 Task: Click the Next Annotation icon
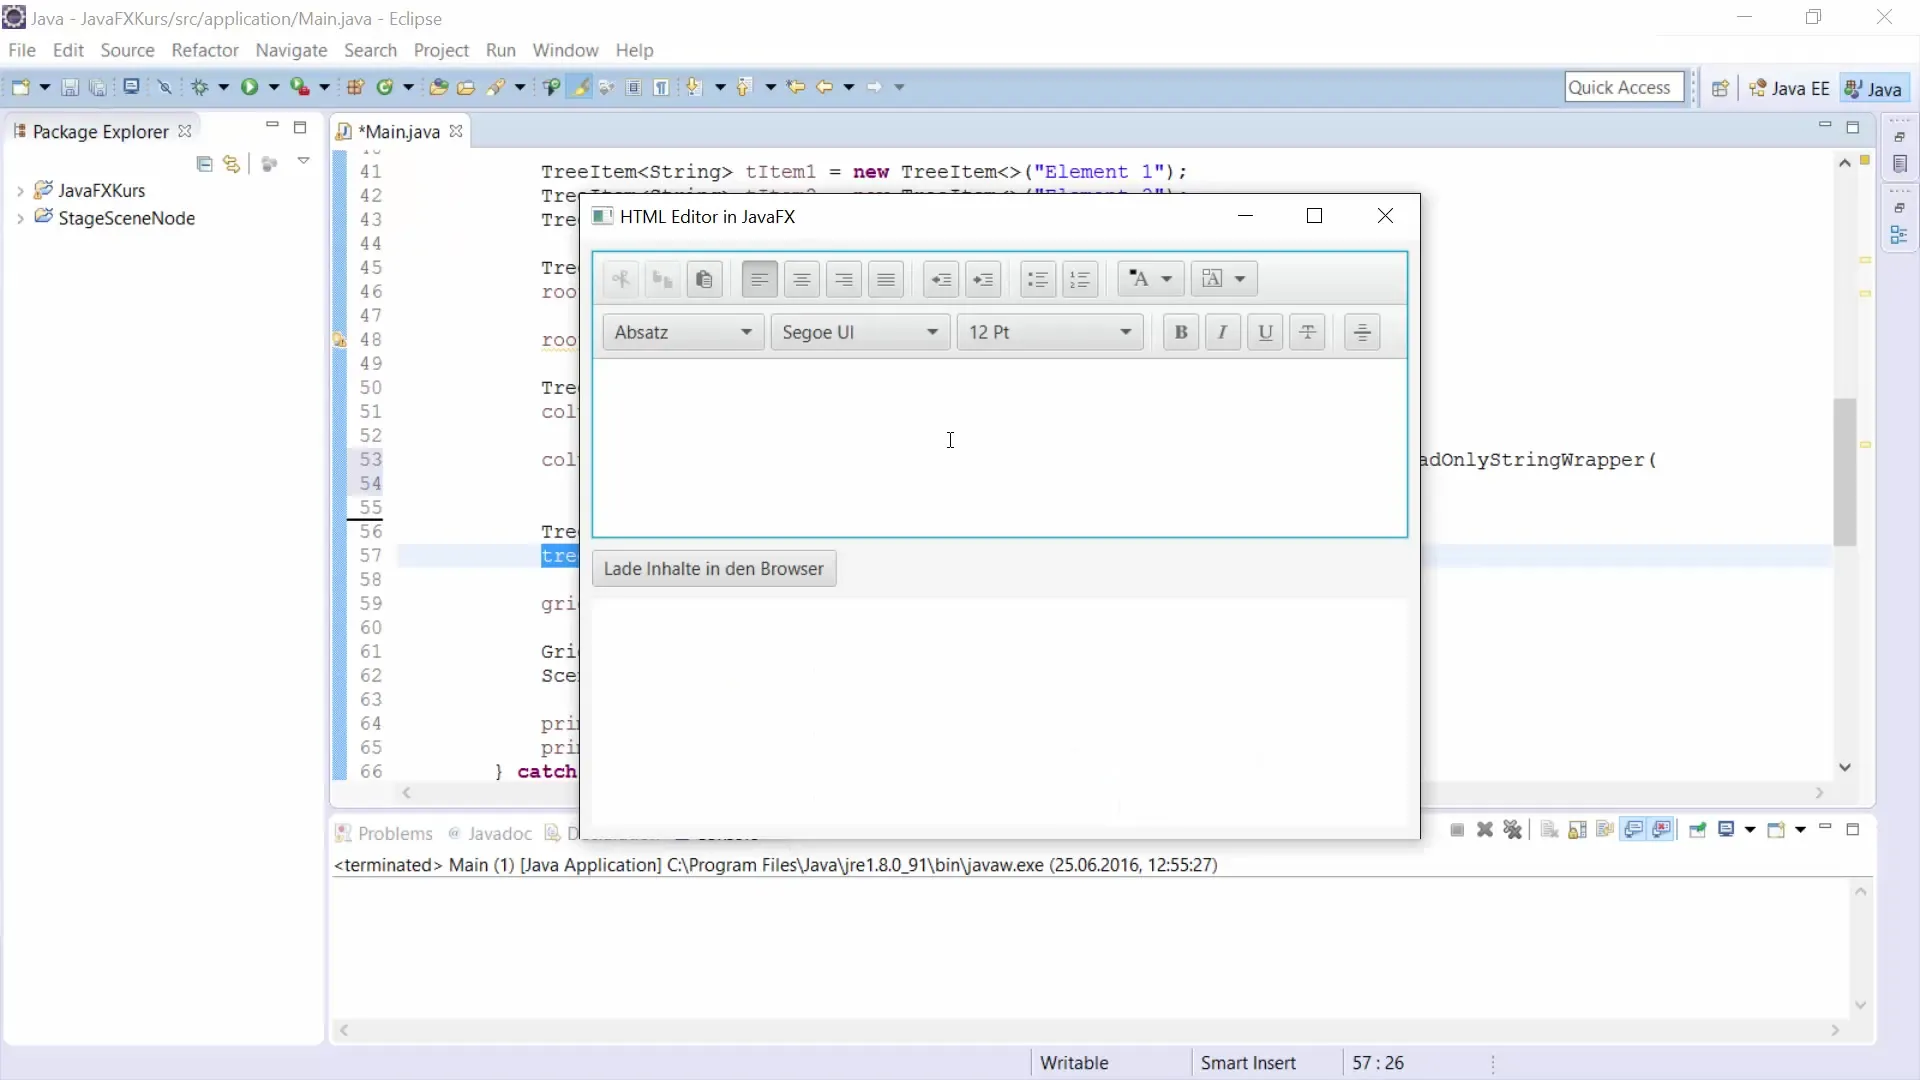694,87
